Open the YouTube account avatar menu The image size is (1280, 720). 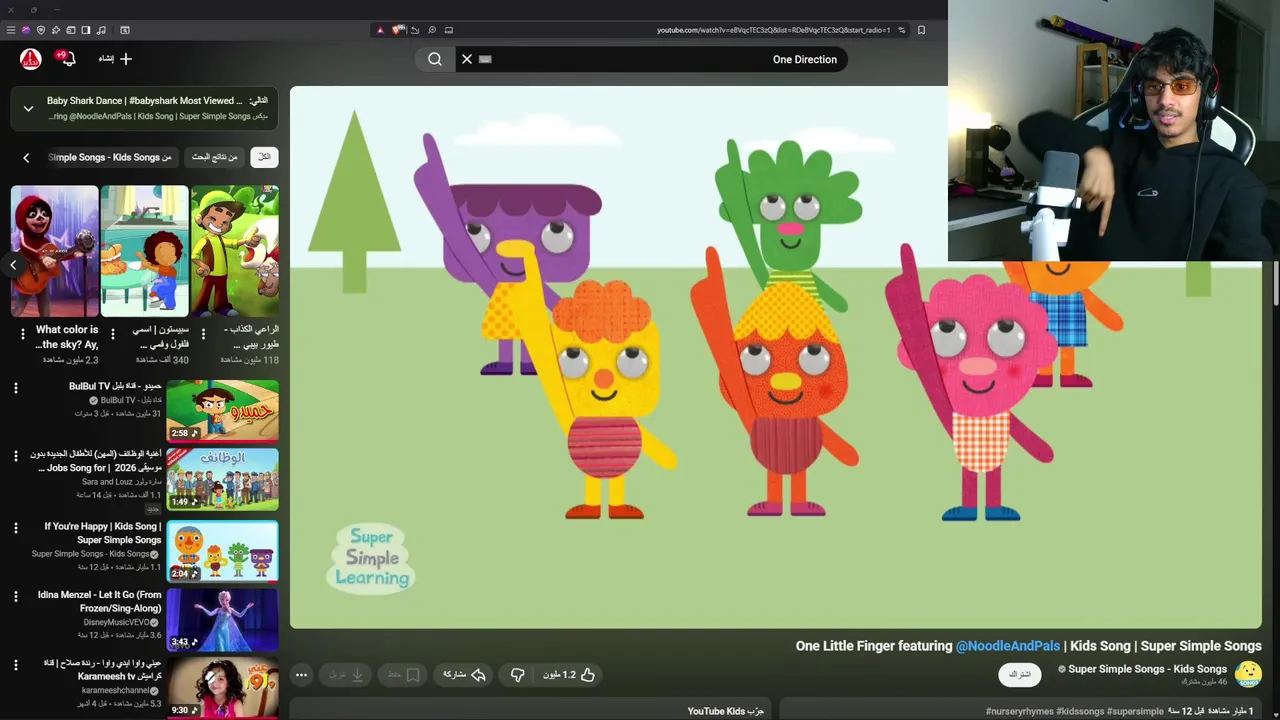point(30,59)
